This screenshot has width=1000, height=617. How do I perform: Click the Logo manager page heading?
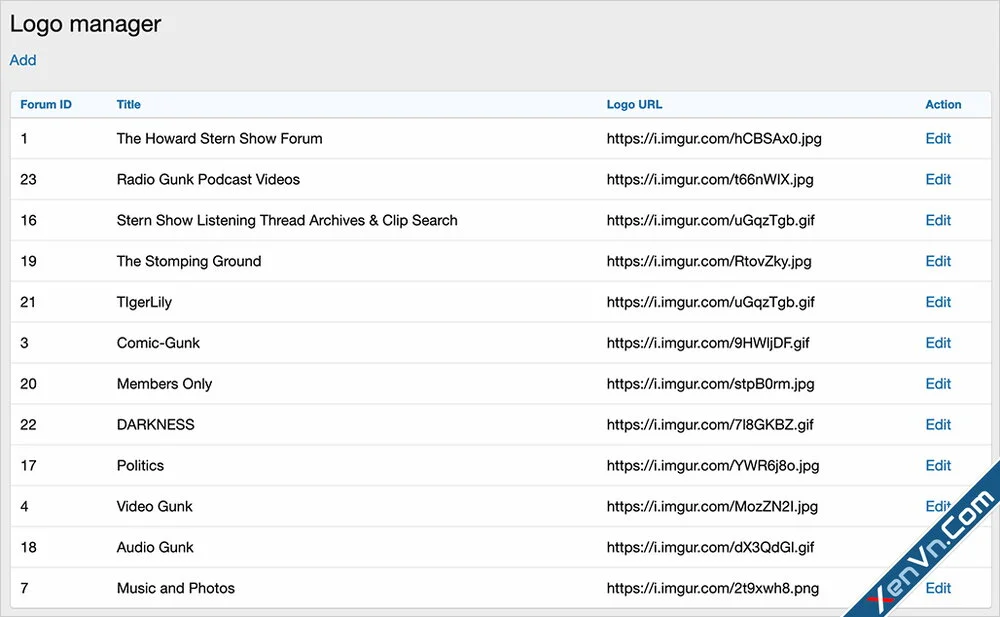point(84,23)
